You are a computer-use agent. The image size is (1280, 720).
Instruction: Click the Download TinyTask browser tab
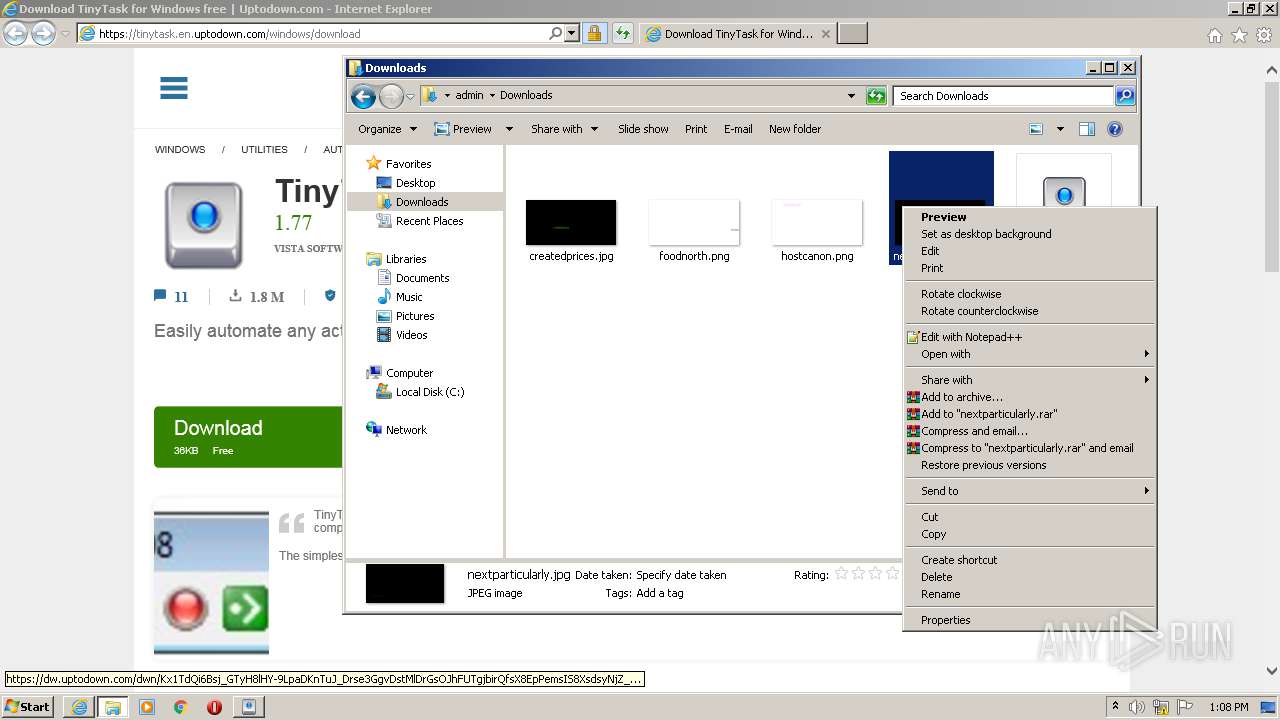click(x=738, y=33)
